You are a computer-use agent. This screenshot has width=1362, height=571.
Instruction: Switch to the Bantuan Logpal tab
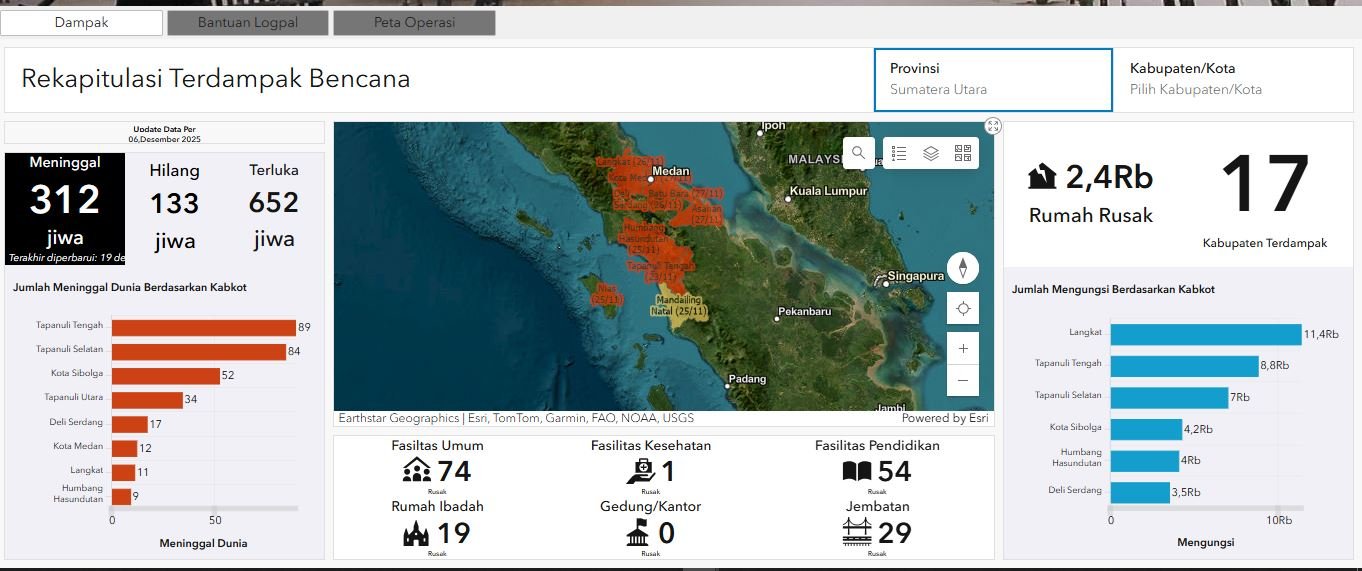pos(248,23)
